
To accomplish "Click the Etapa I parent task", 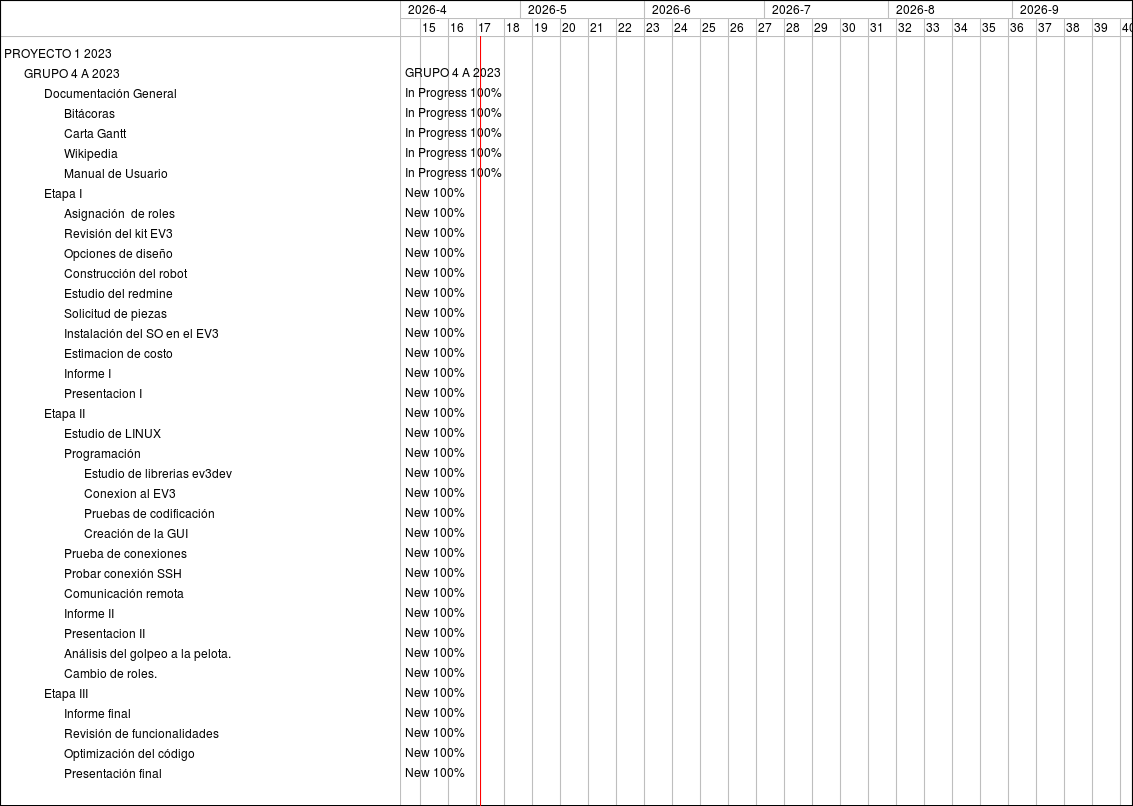I will [x=63, y=194].
